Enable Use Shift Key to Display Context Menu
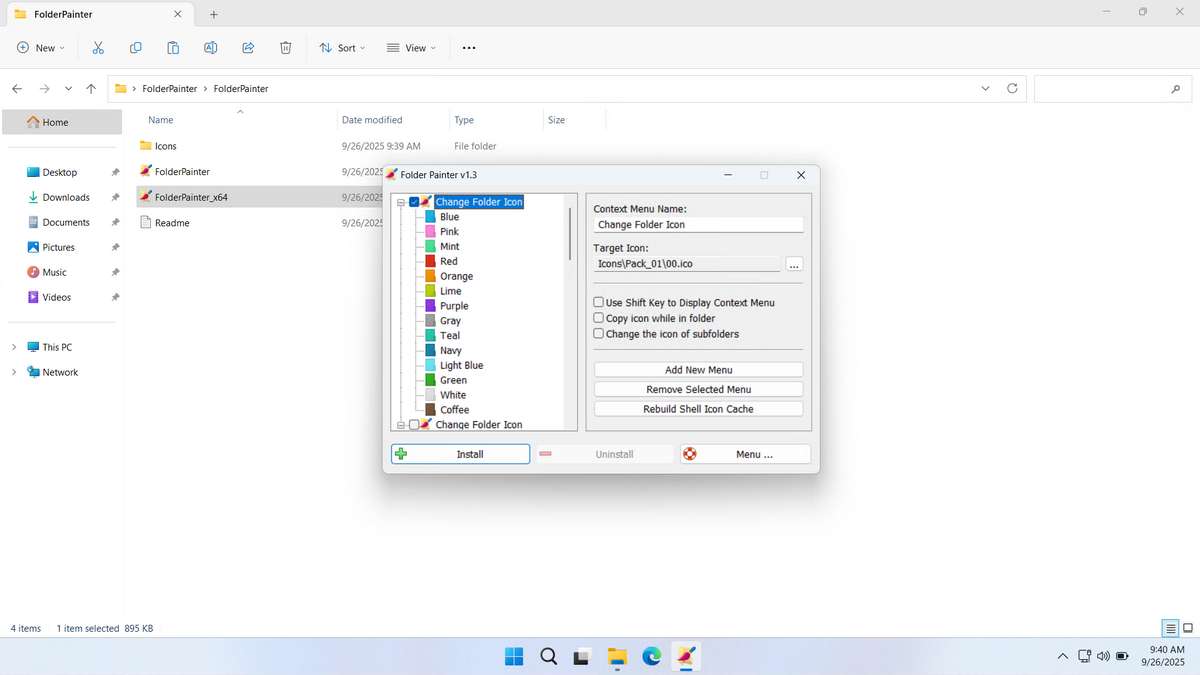Screen dimensions: 1200x675 599,302
